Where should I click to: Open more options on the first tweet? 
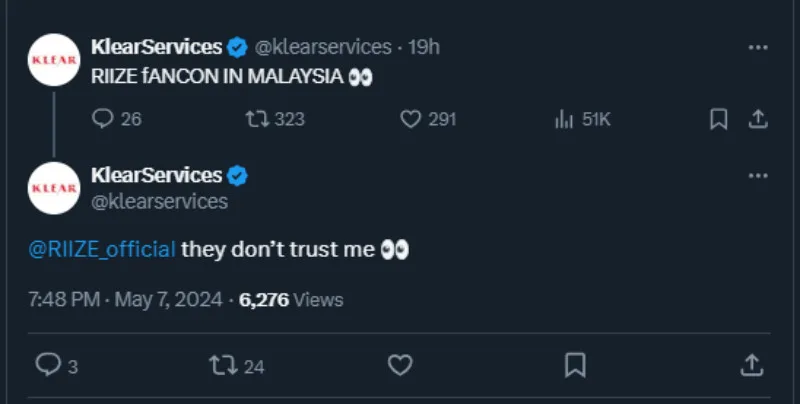[x=758, y=47]
